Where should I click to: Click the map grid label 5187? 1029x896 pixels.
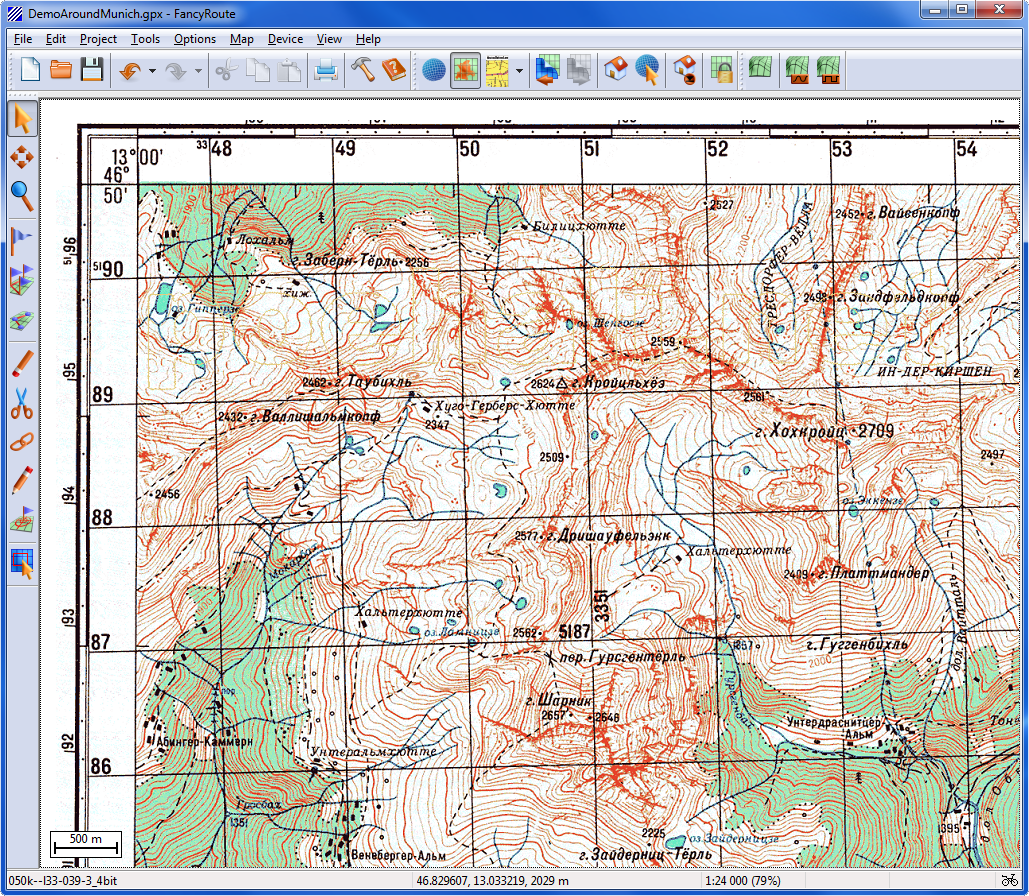point(574,631)
